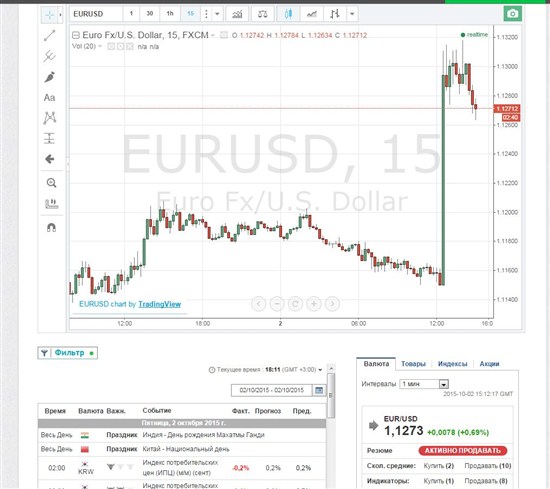Click the camera snapshot button
The image size is (550, 489).
point(512,14)
